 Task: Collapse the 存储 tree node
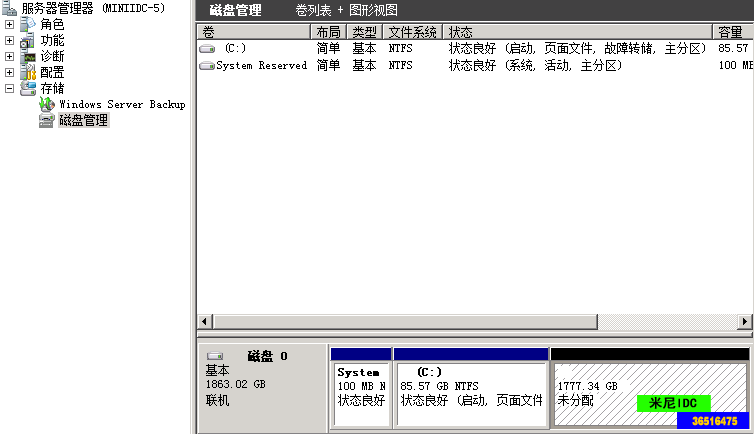pos(9,88)
